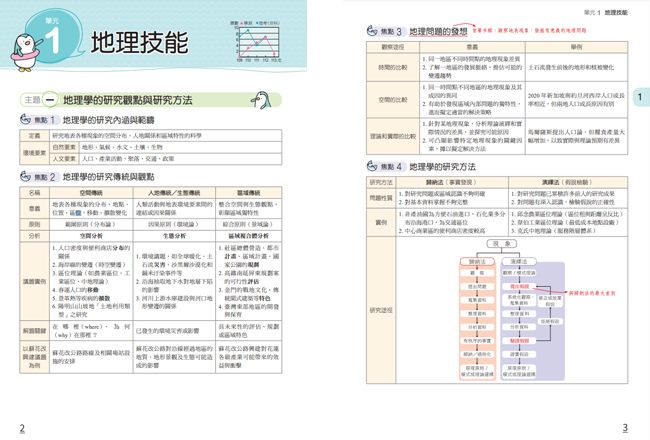Viewport: 650px width, 440px height.
Task: Click the 歸納法(事實發現) column header
Action: pyautogui.click(x=452, y=182)
